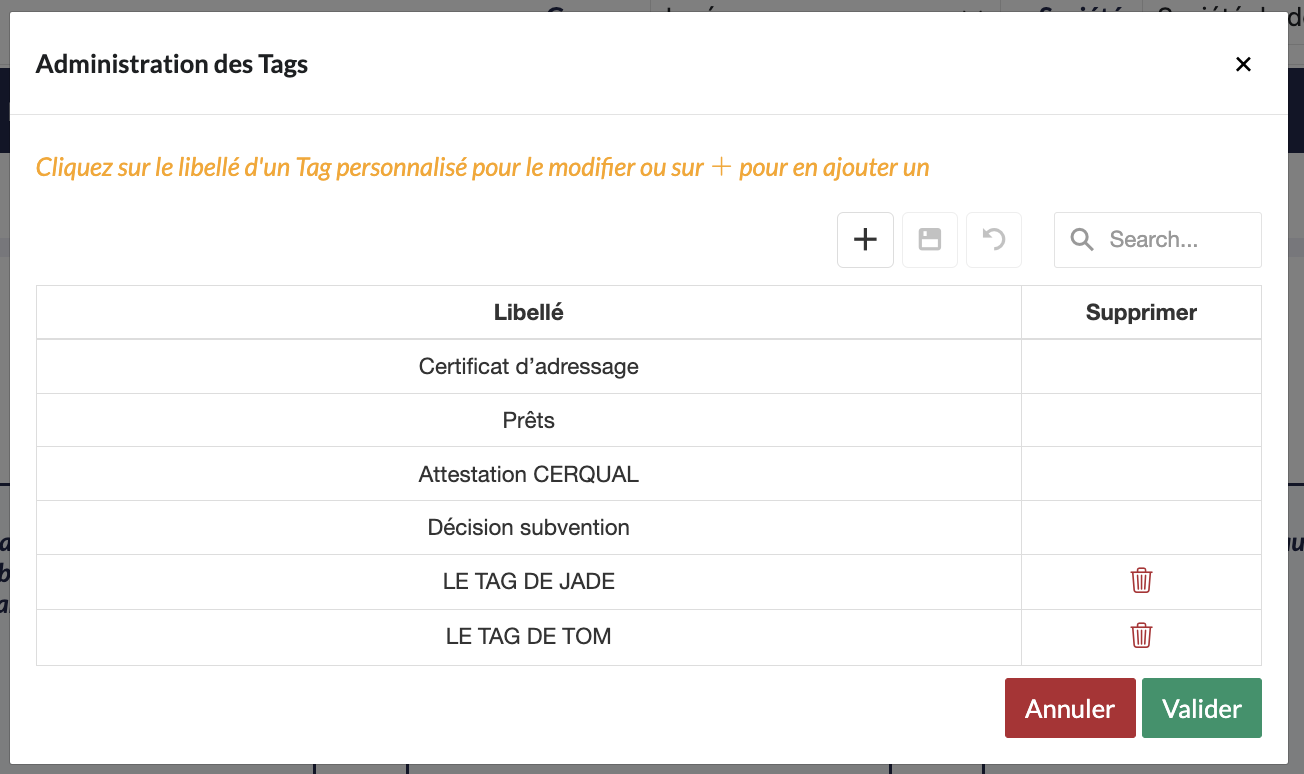Click the orange instruction text
Viewport: 1304px width, 774px height.
(482, 167)
